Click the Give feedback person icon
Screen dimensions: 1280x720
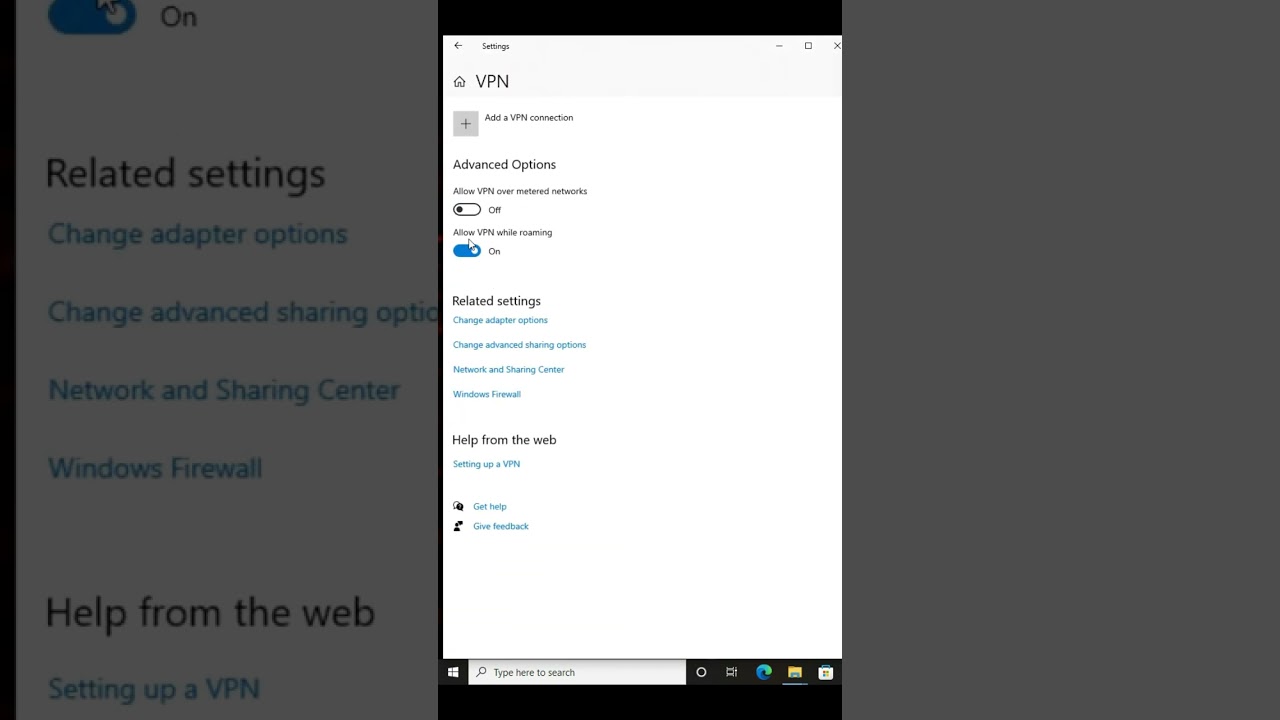click(458, 526)
